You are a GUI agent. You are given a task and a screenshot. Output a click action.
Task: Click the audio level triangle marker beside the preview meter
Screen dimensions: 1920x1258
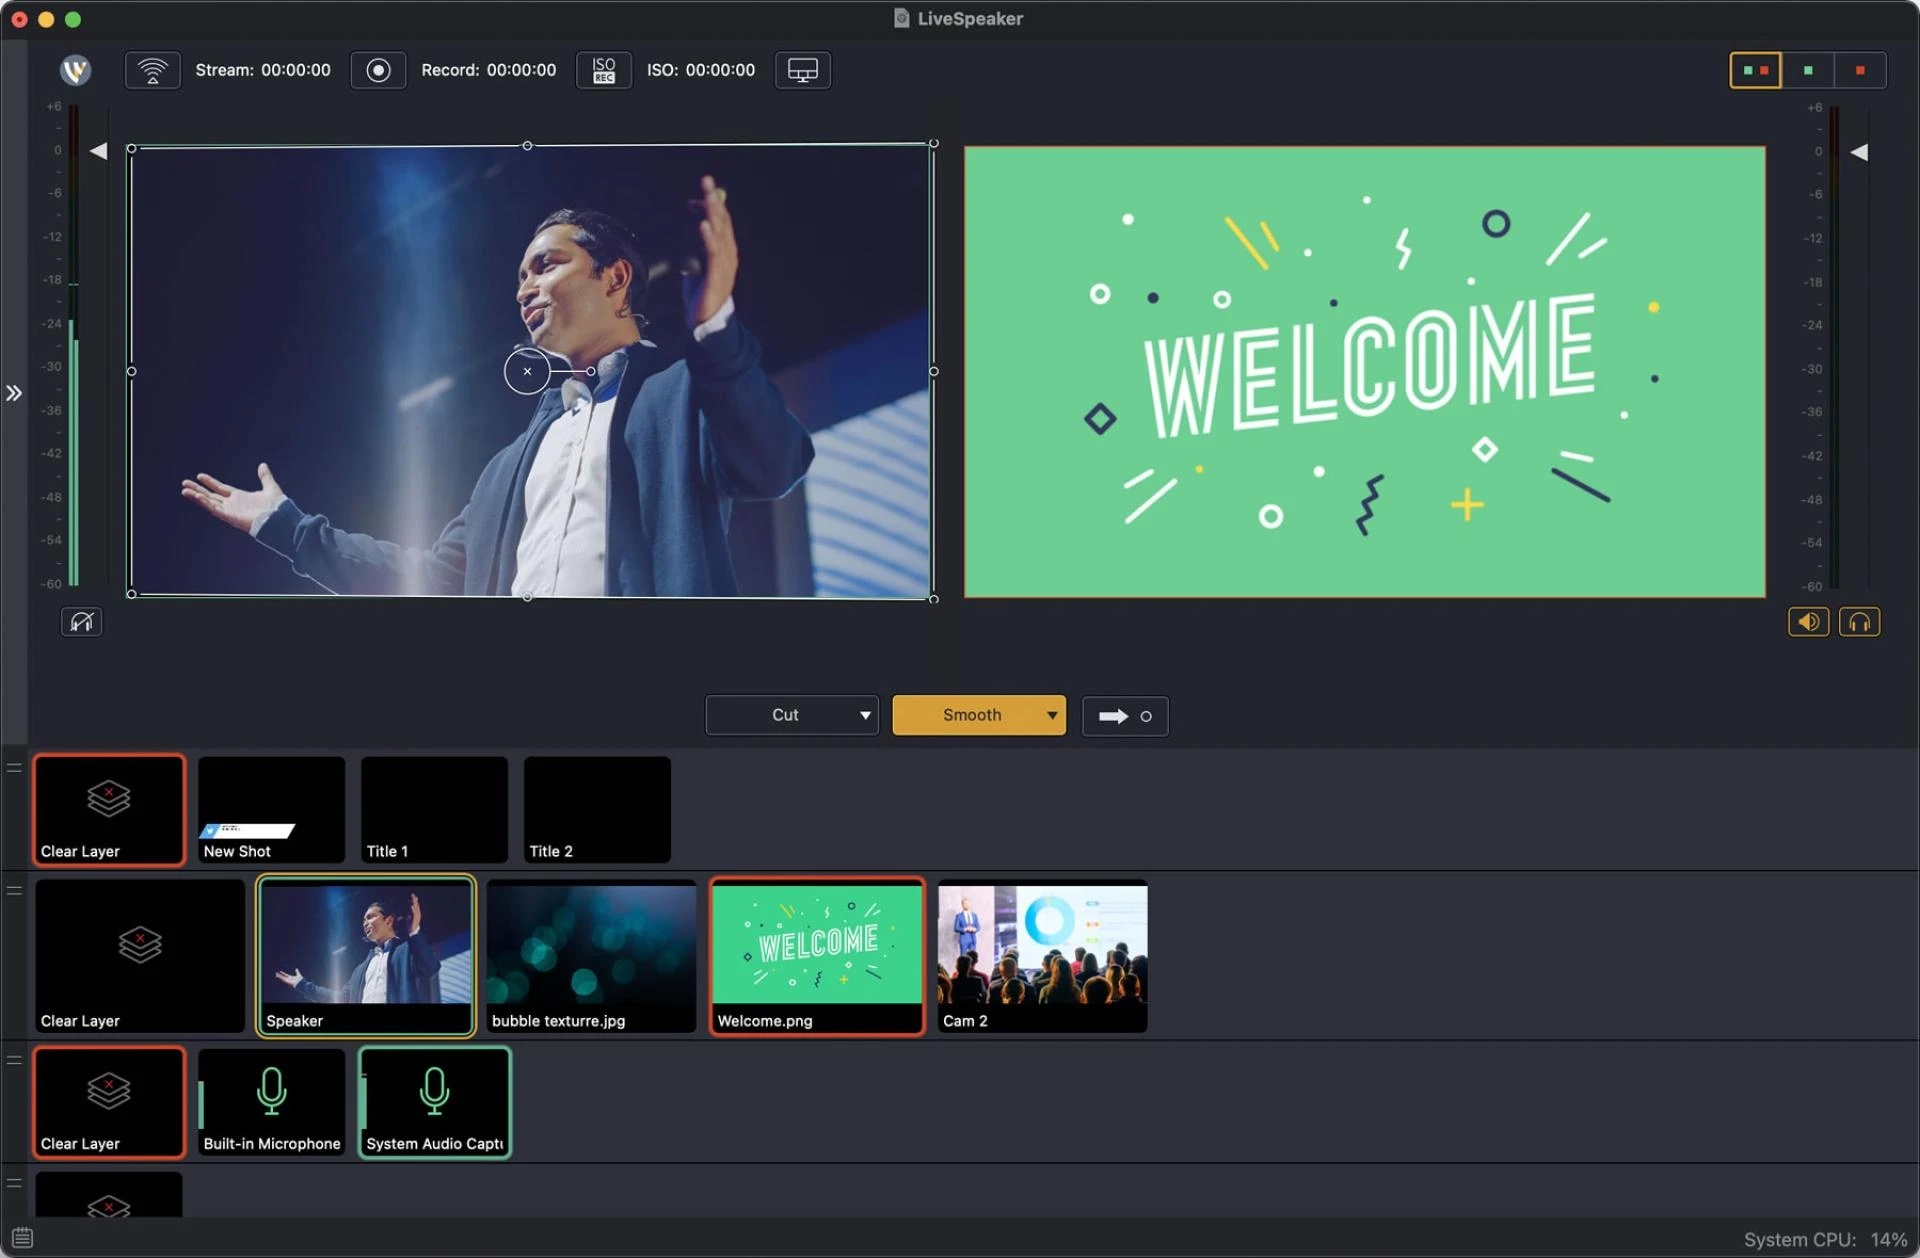click(x=98, y=151)
